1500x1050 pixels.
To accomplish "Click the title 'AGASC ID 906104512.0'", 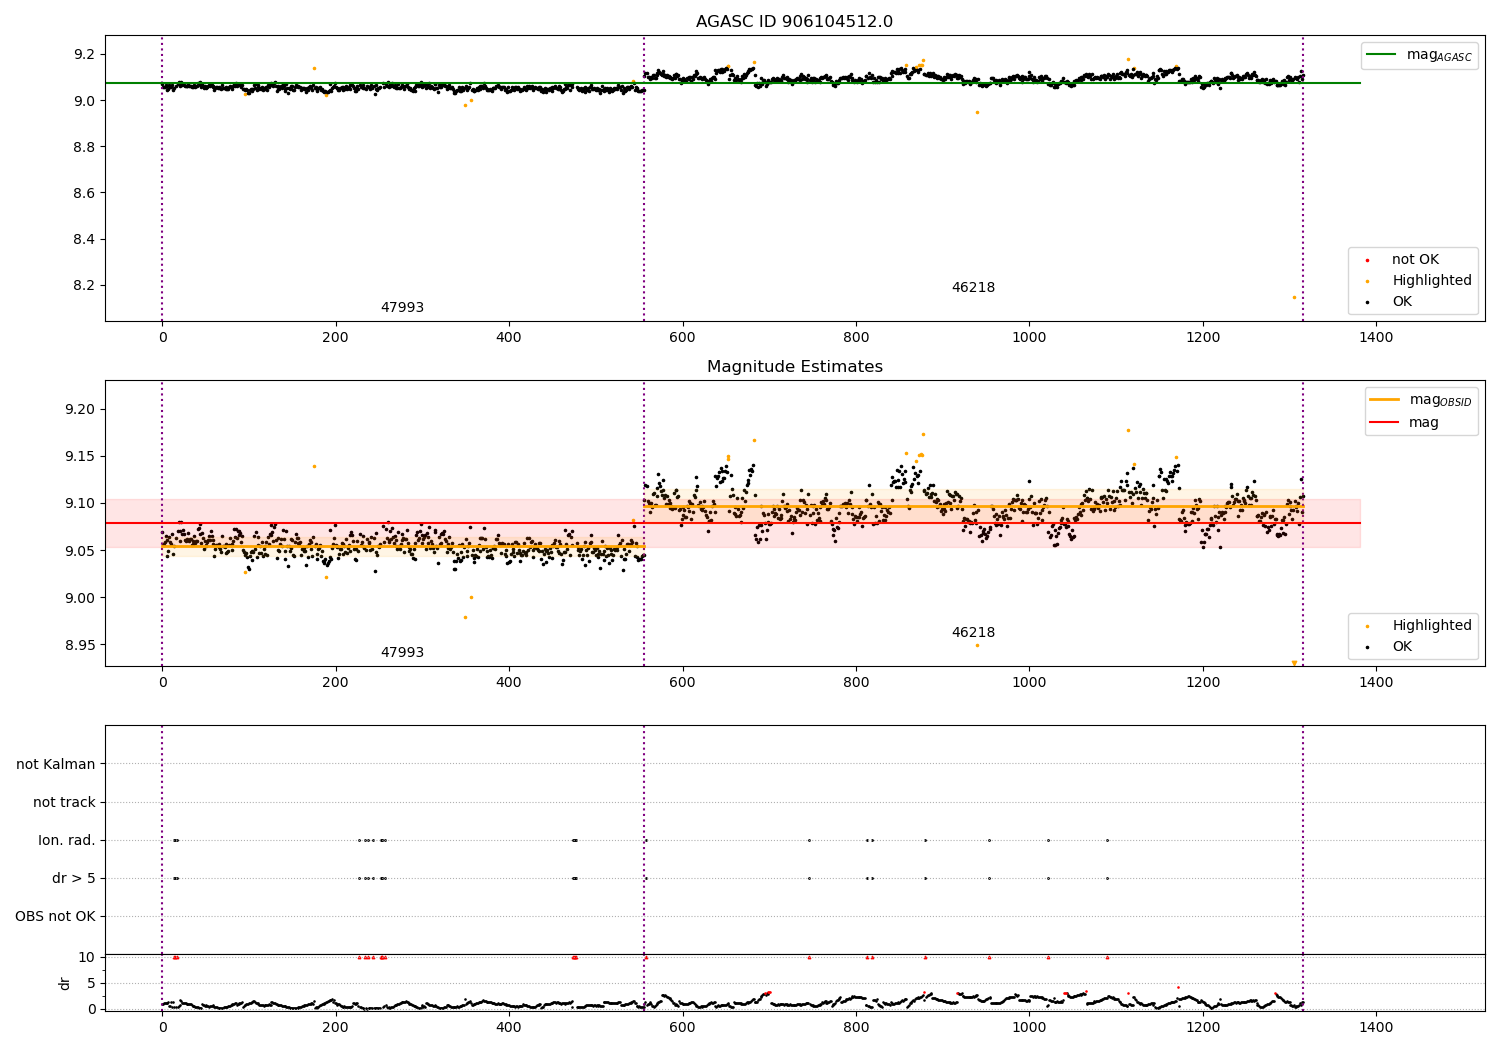I will tap(794, 22).
